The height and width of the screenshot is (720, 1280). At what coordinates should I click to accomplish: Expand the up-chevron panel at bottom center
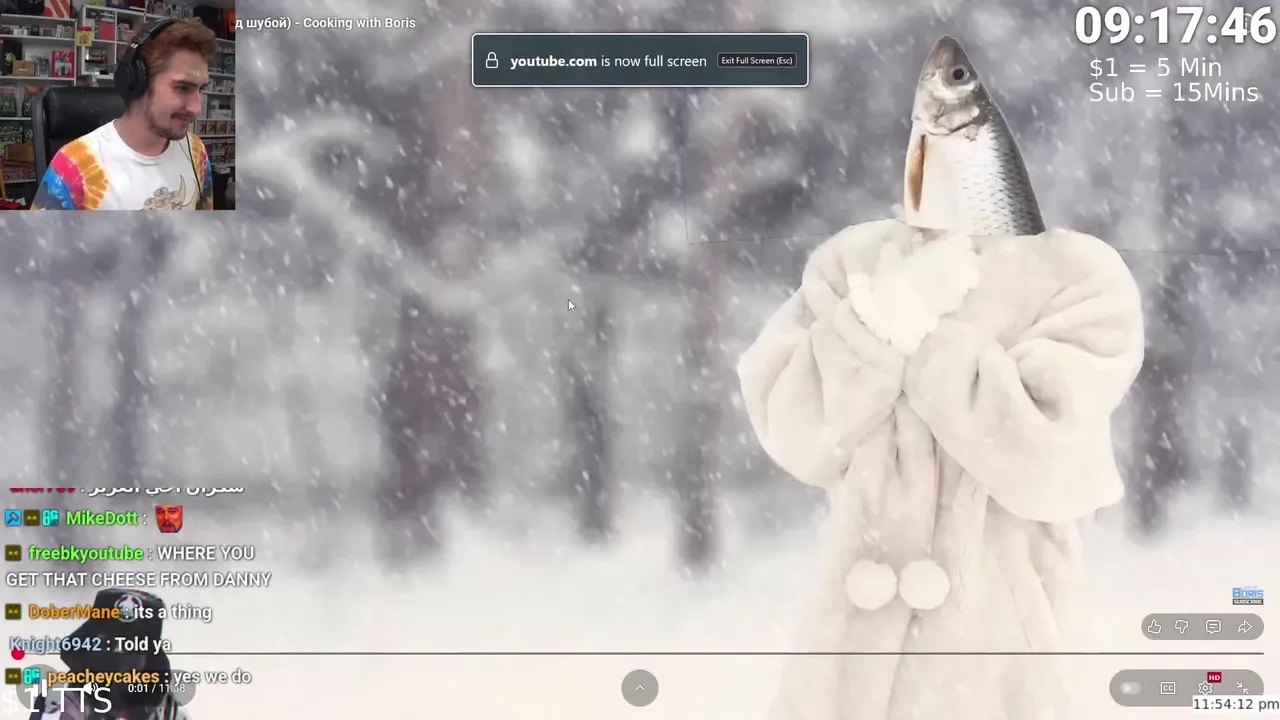[x=640, y=688]
